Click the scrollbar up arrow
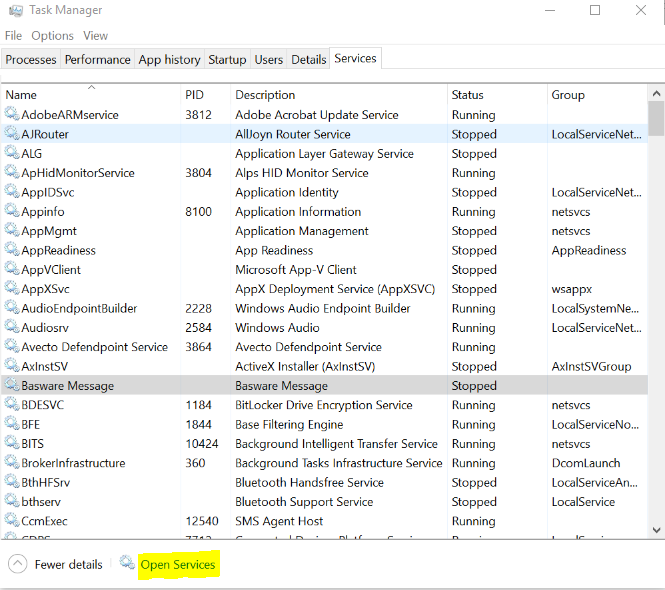Viewport: 665px width, 590px height. (x=656, y=93)
